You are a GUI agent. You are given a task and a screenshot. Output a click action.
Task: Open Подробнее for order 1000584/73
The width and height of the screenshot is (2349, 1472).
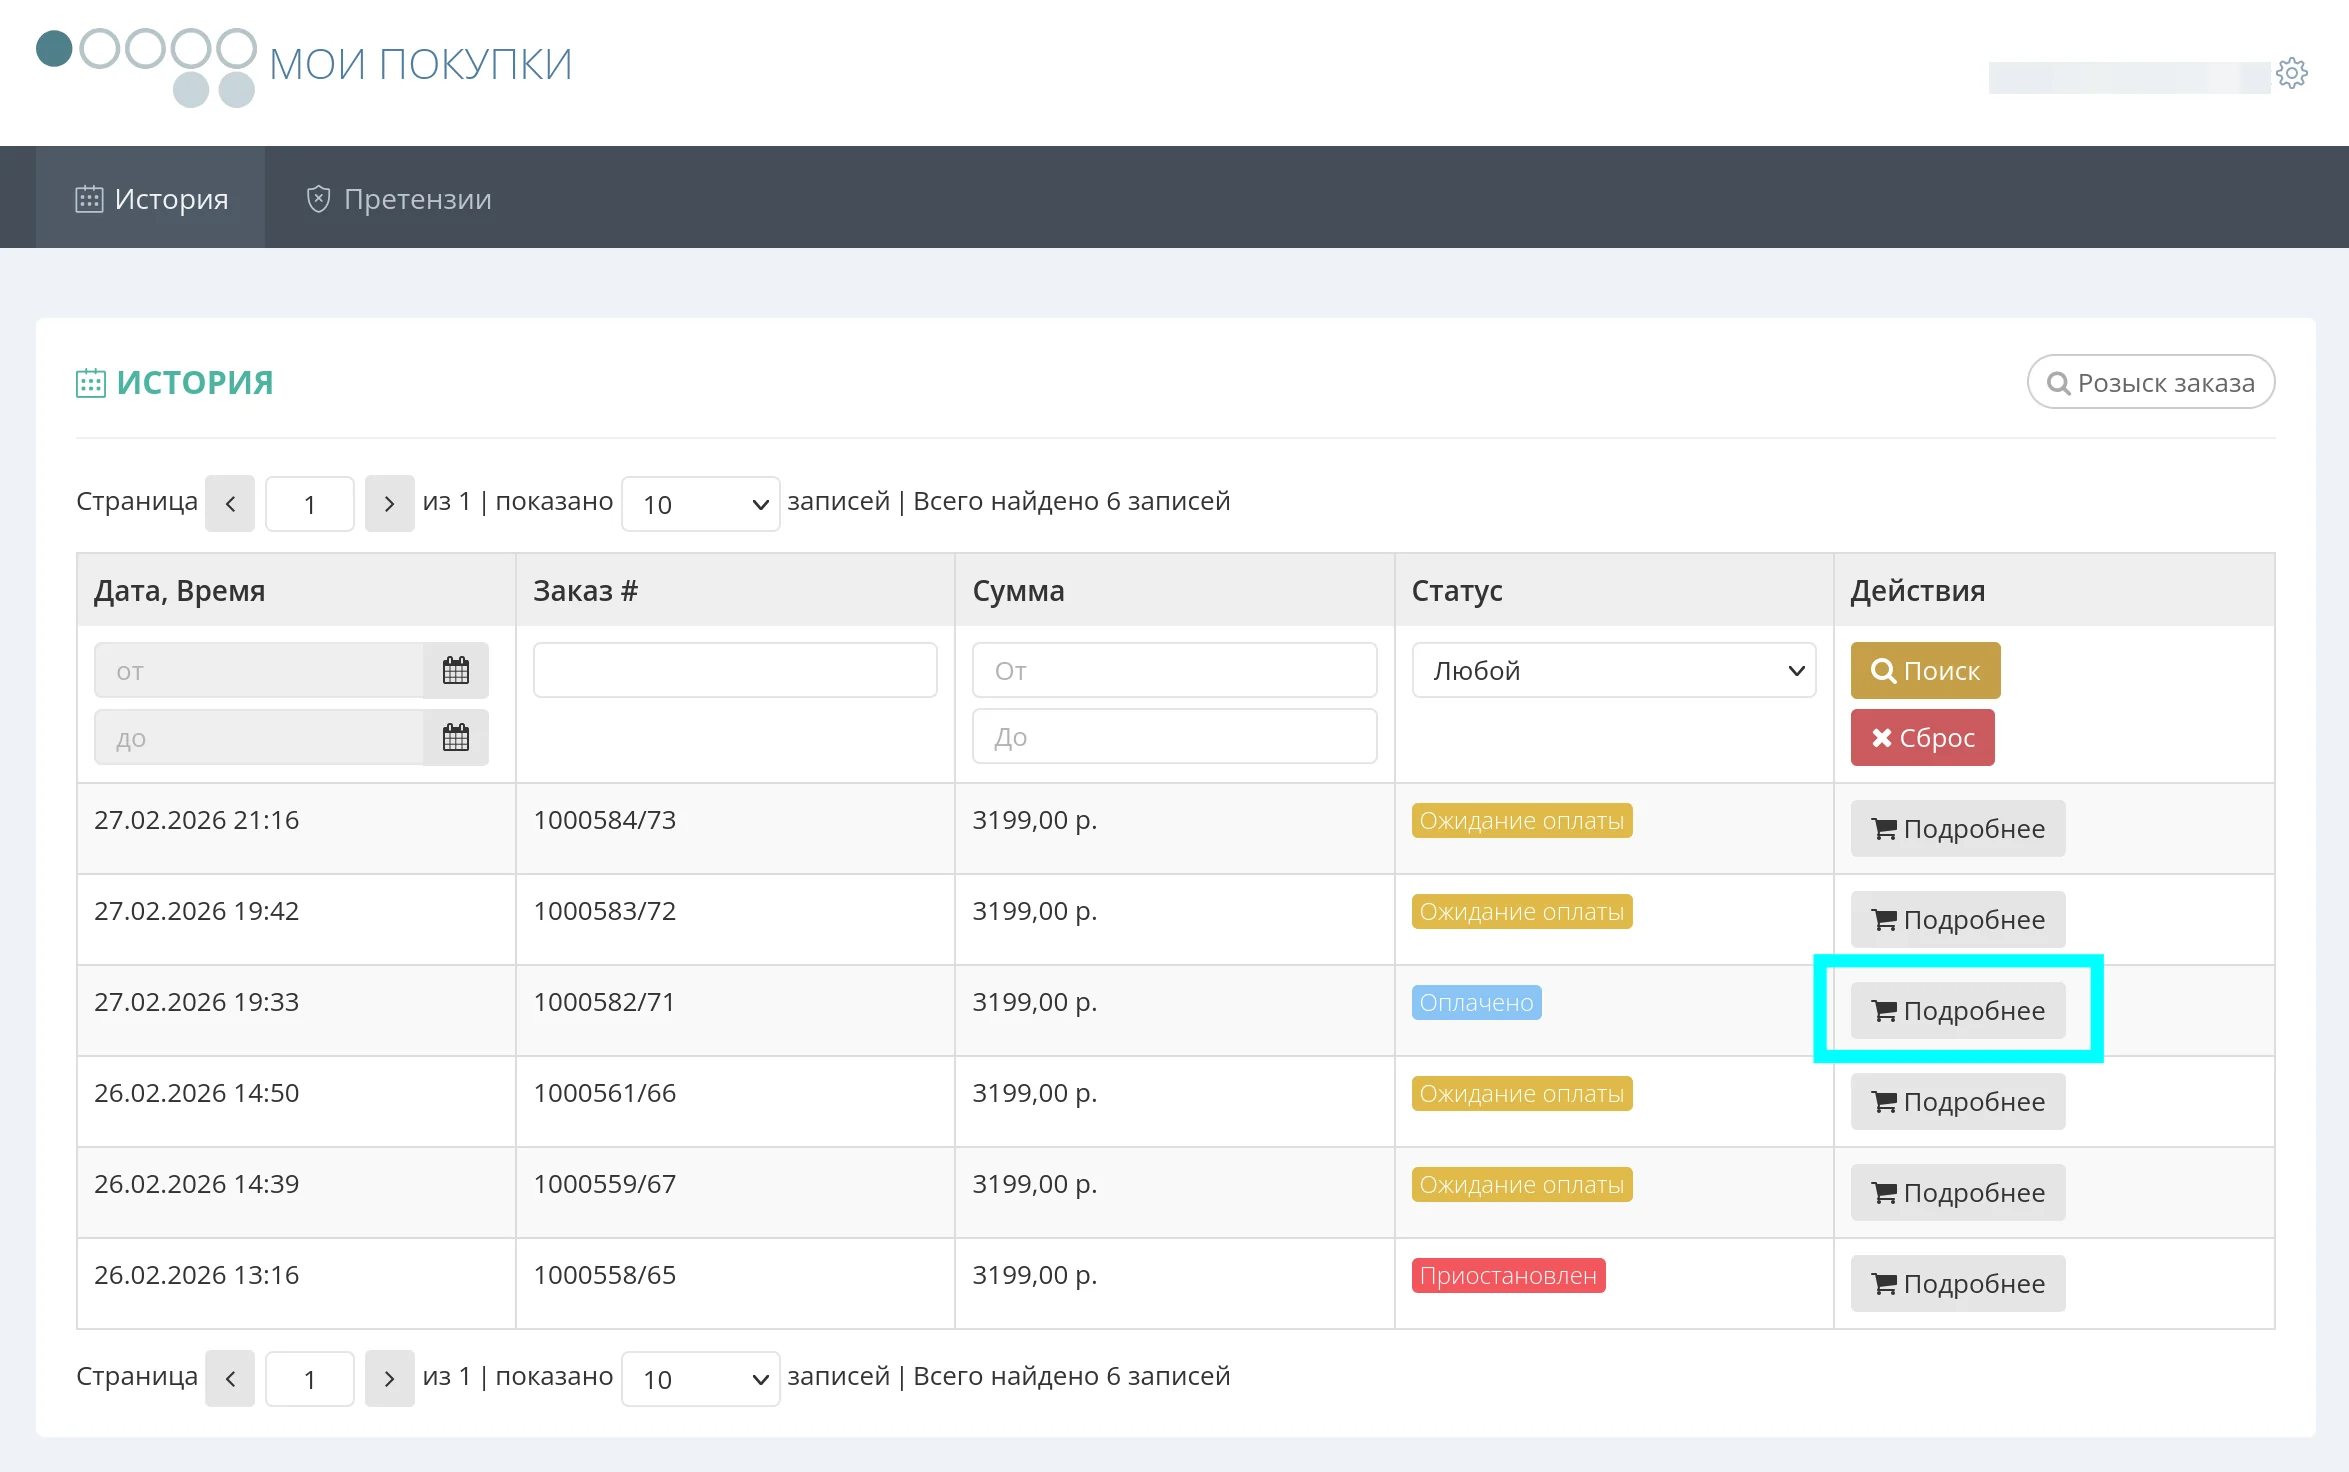(1957, 829)
